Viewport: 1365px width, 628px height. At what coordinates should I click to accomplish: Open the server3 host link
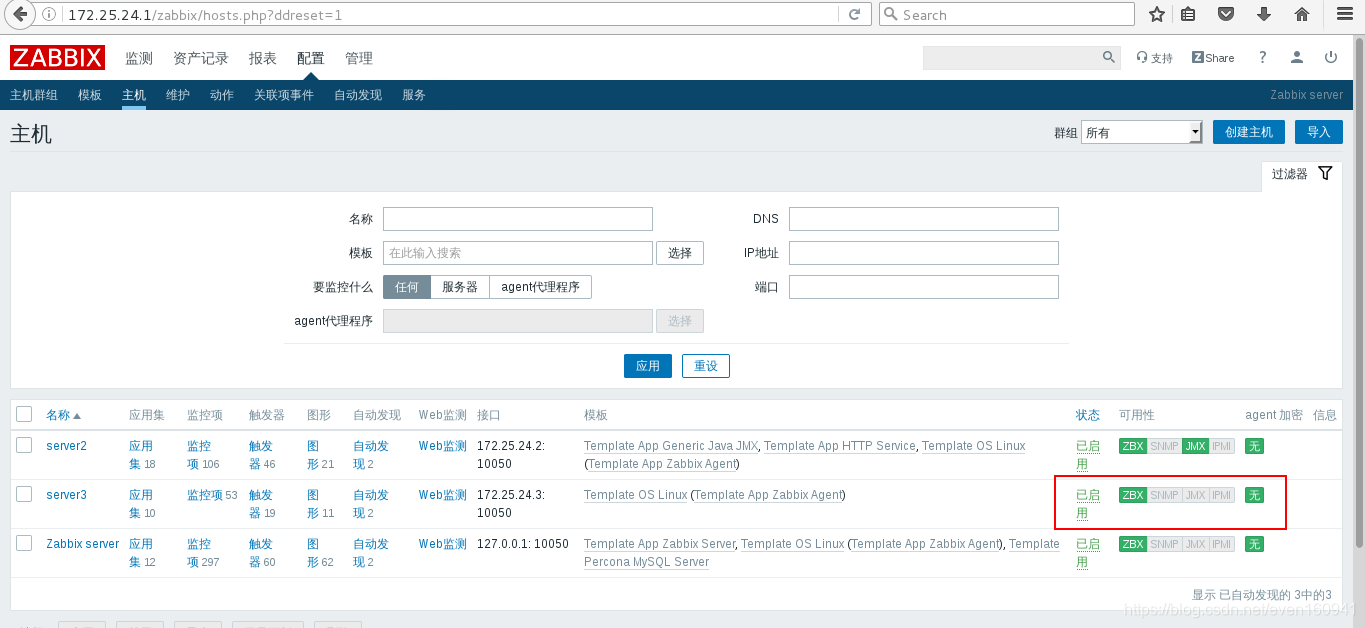[66, 495]
